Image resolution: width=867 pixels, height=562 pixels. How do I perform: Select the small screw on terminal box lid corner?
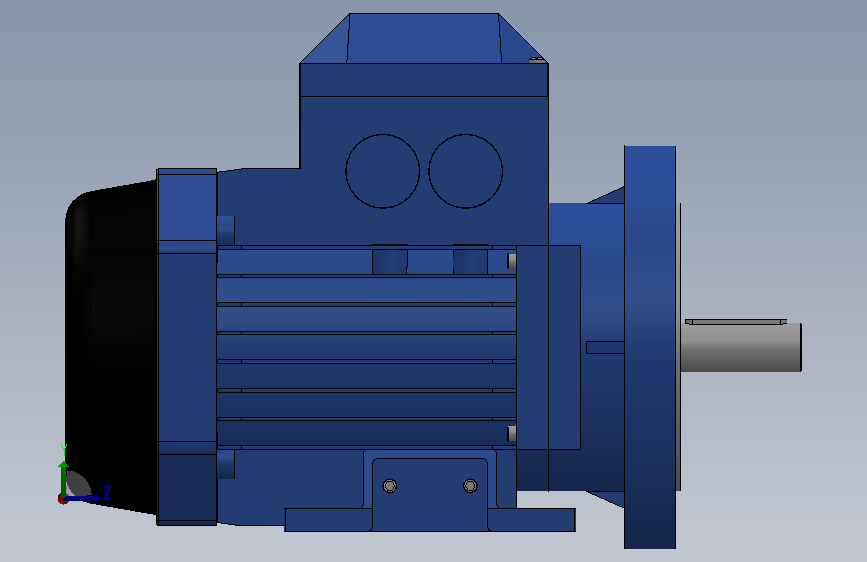[x=536, y=59]
